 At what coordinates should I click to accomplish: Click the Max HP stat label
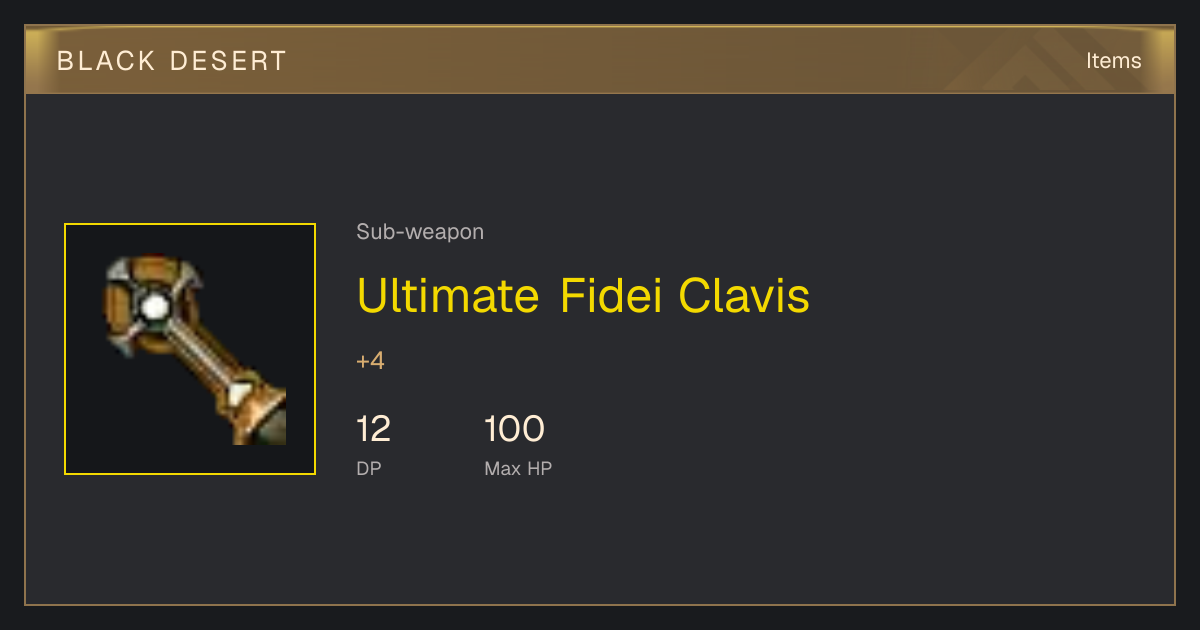point(518,468)
